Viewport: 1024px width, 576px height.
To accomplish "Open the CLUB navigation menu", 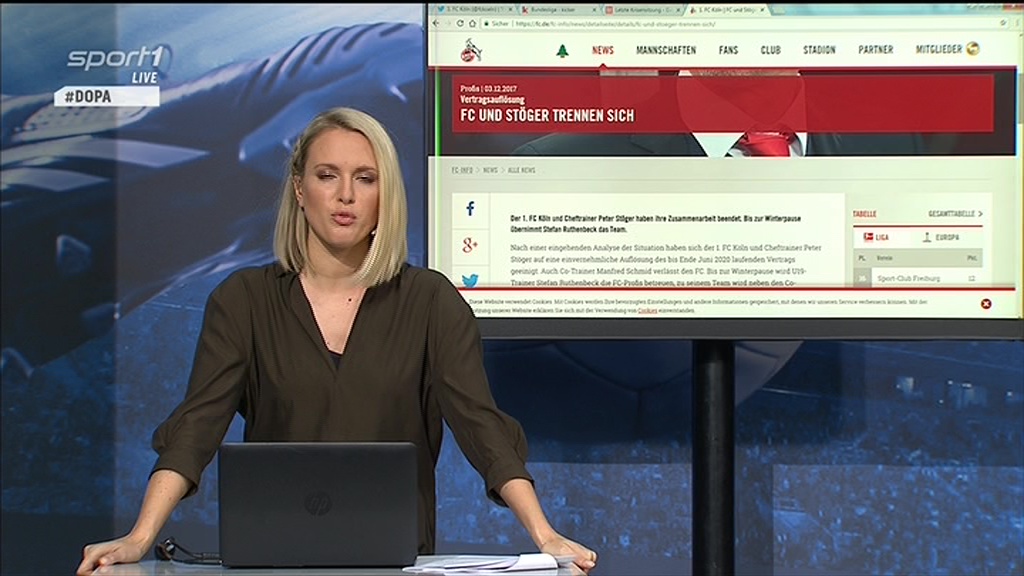I will [771, 50].
